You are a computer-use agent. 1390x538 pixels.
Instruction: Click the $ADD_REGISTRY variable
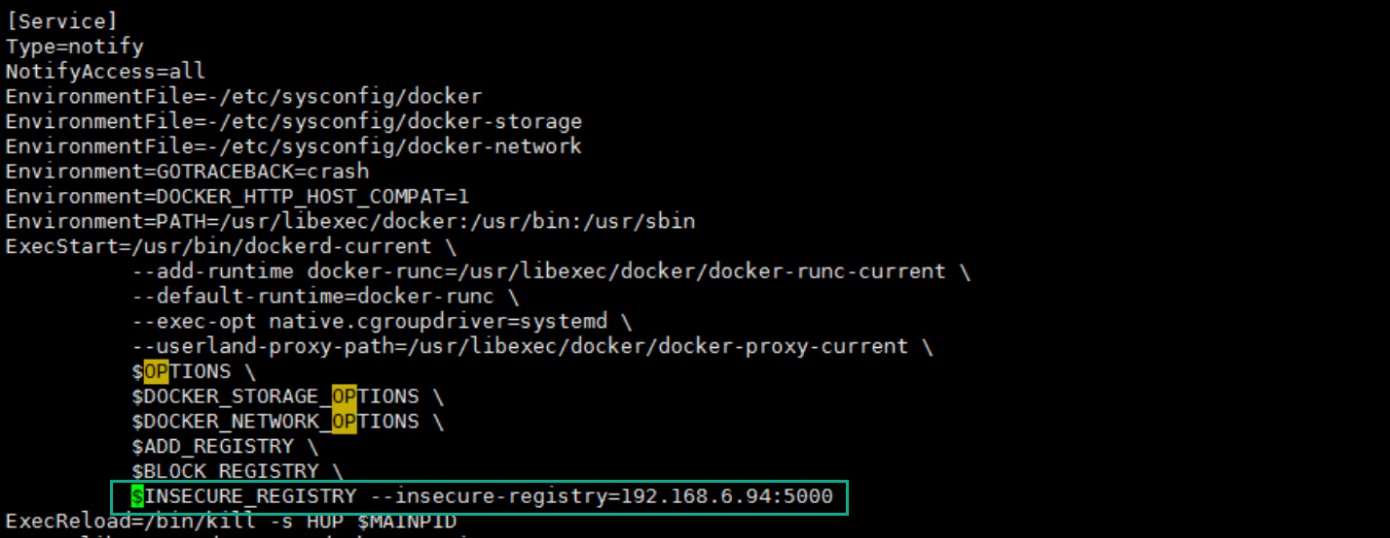point(213,447)
